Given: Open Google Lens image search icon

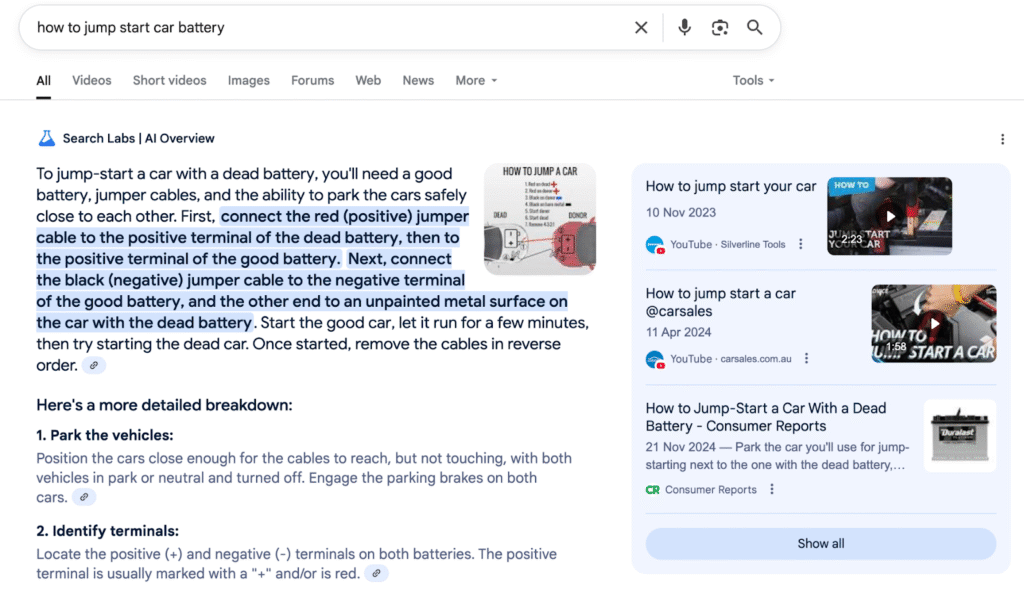Looking at the screenshot, I should click(719, 28).
